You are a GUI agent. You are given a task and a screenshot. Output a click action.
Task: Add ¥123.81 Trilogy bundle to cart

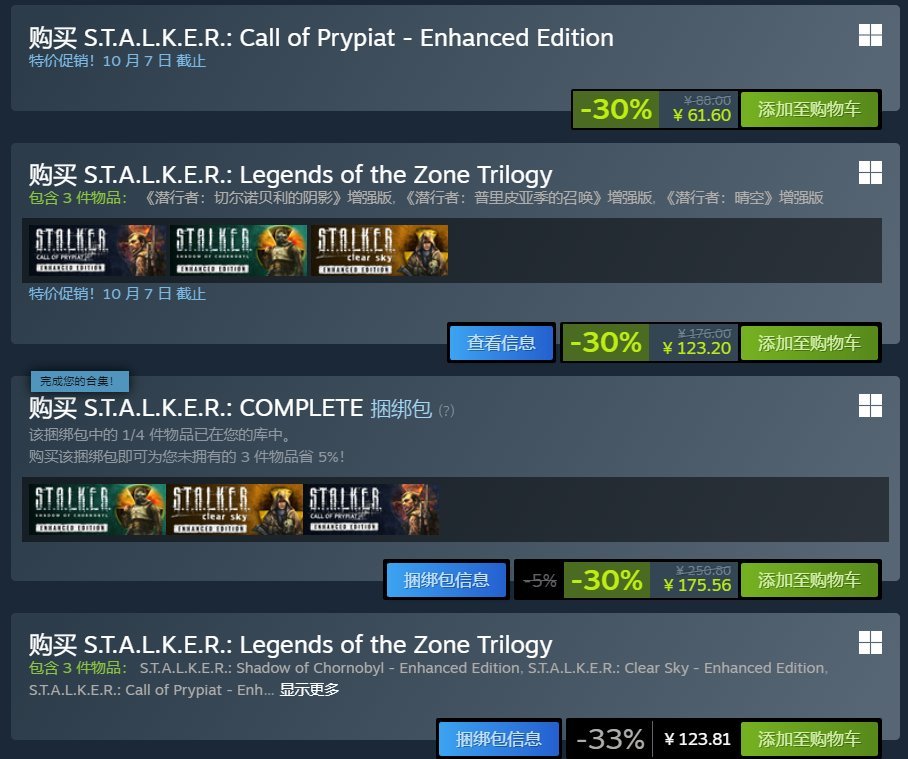pos(808,739)
